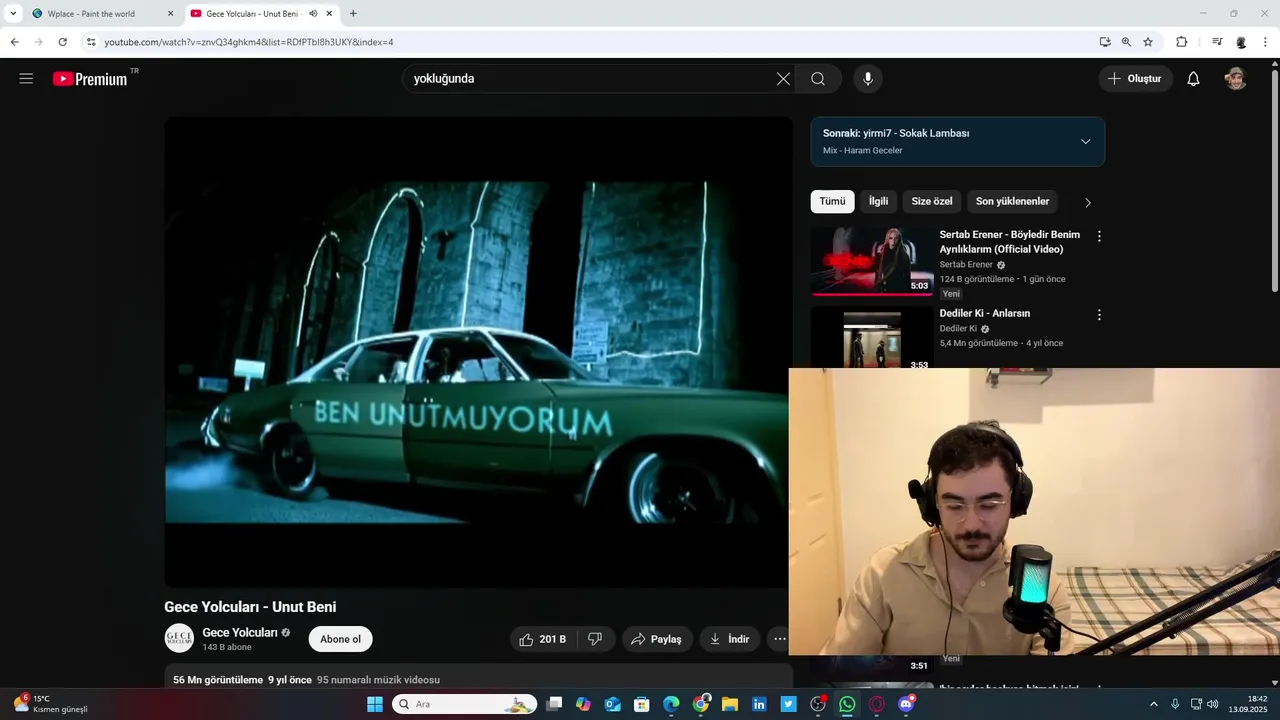The height and width of the screenshot is (720, 1280).
Task: View site information icon in address bar
Action: pos(91,42)
